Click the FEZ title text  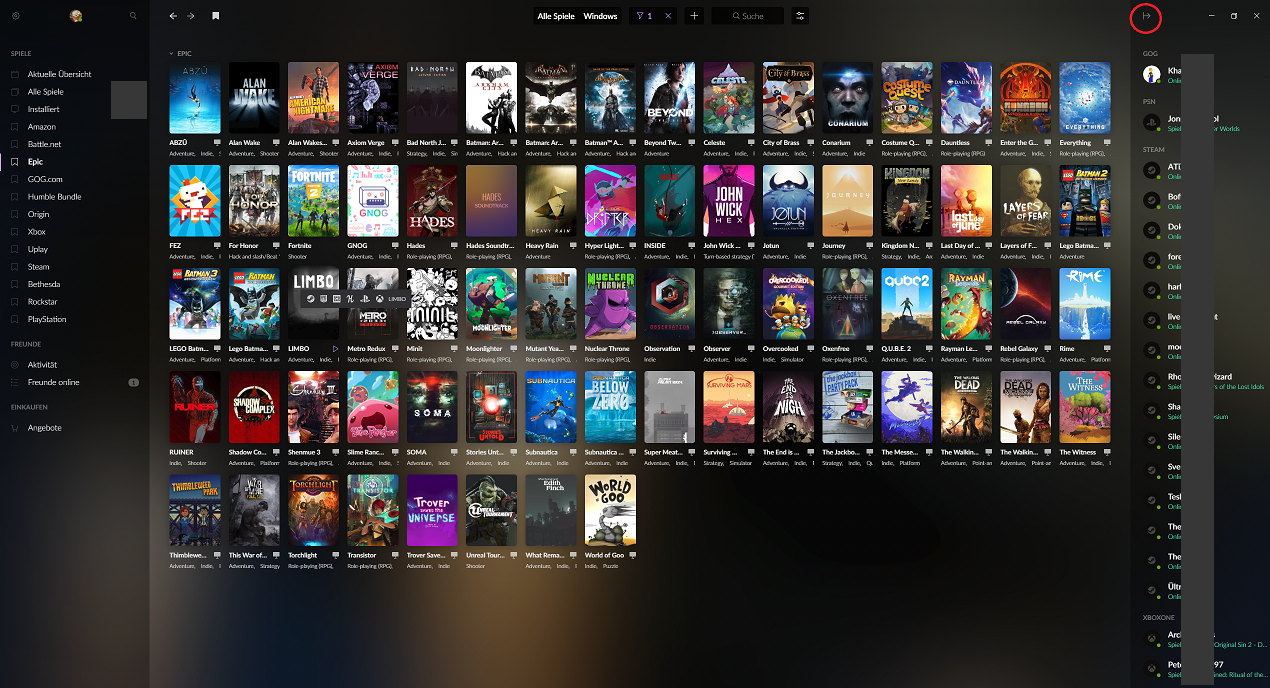pyautogui.click(x=176, y=246)
